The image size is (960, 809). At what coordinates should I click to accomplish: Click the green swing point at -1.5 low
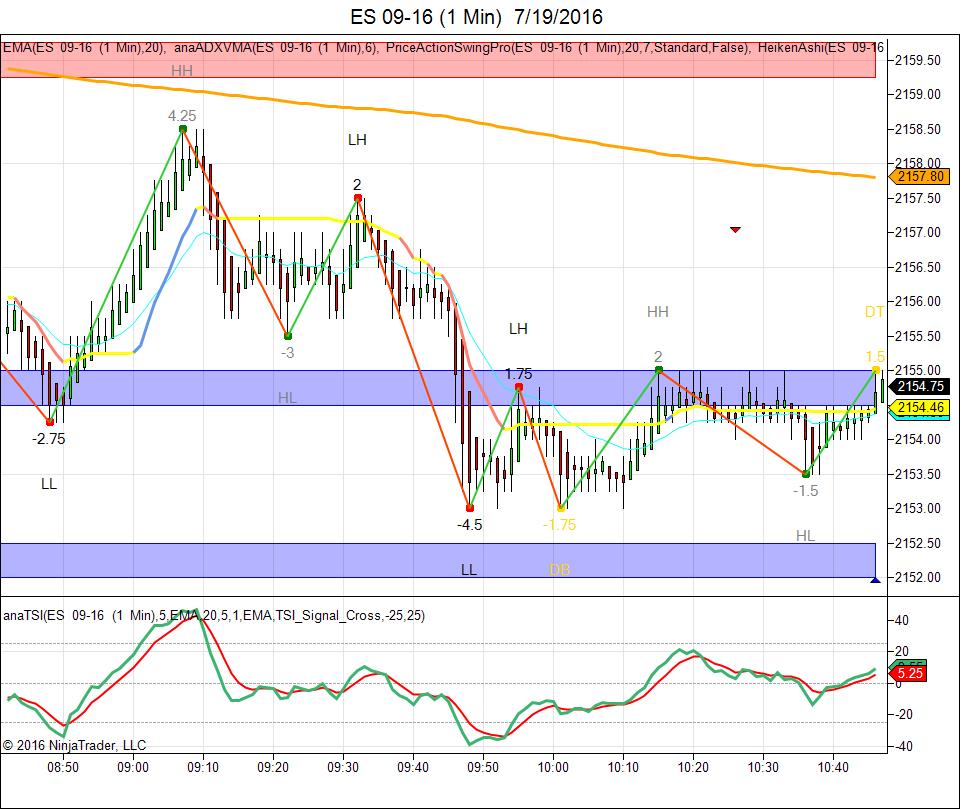pyautogui.click(x=806, y=473)
